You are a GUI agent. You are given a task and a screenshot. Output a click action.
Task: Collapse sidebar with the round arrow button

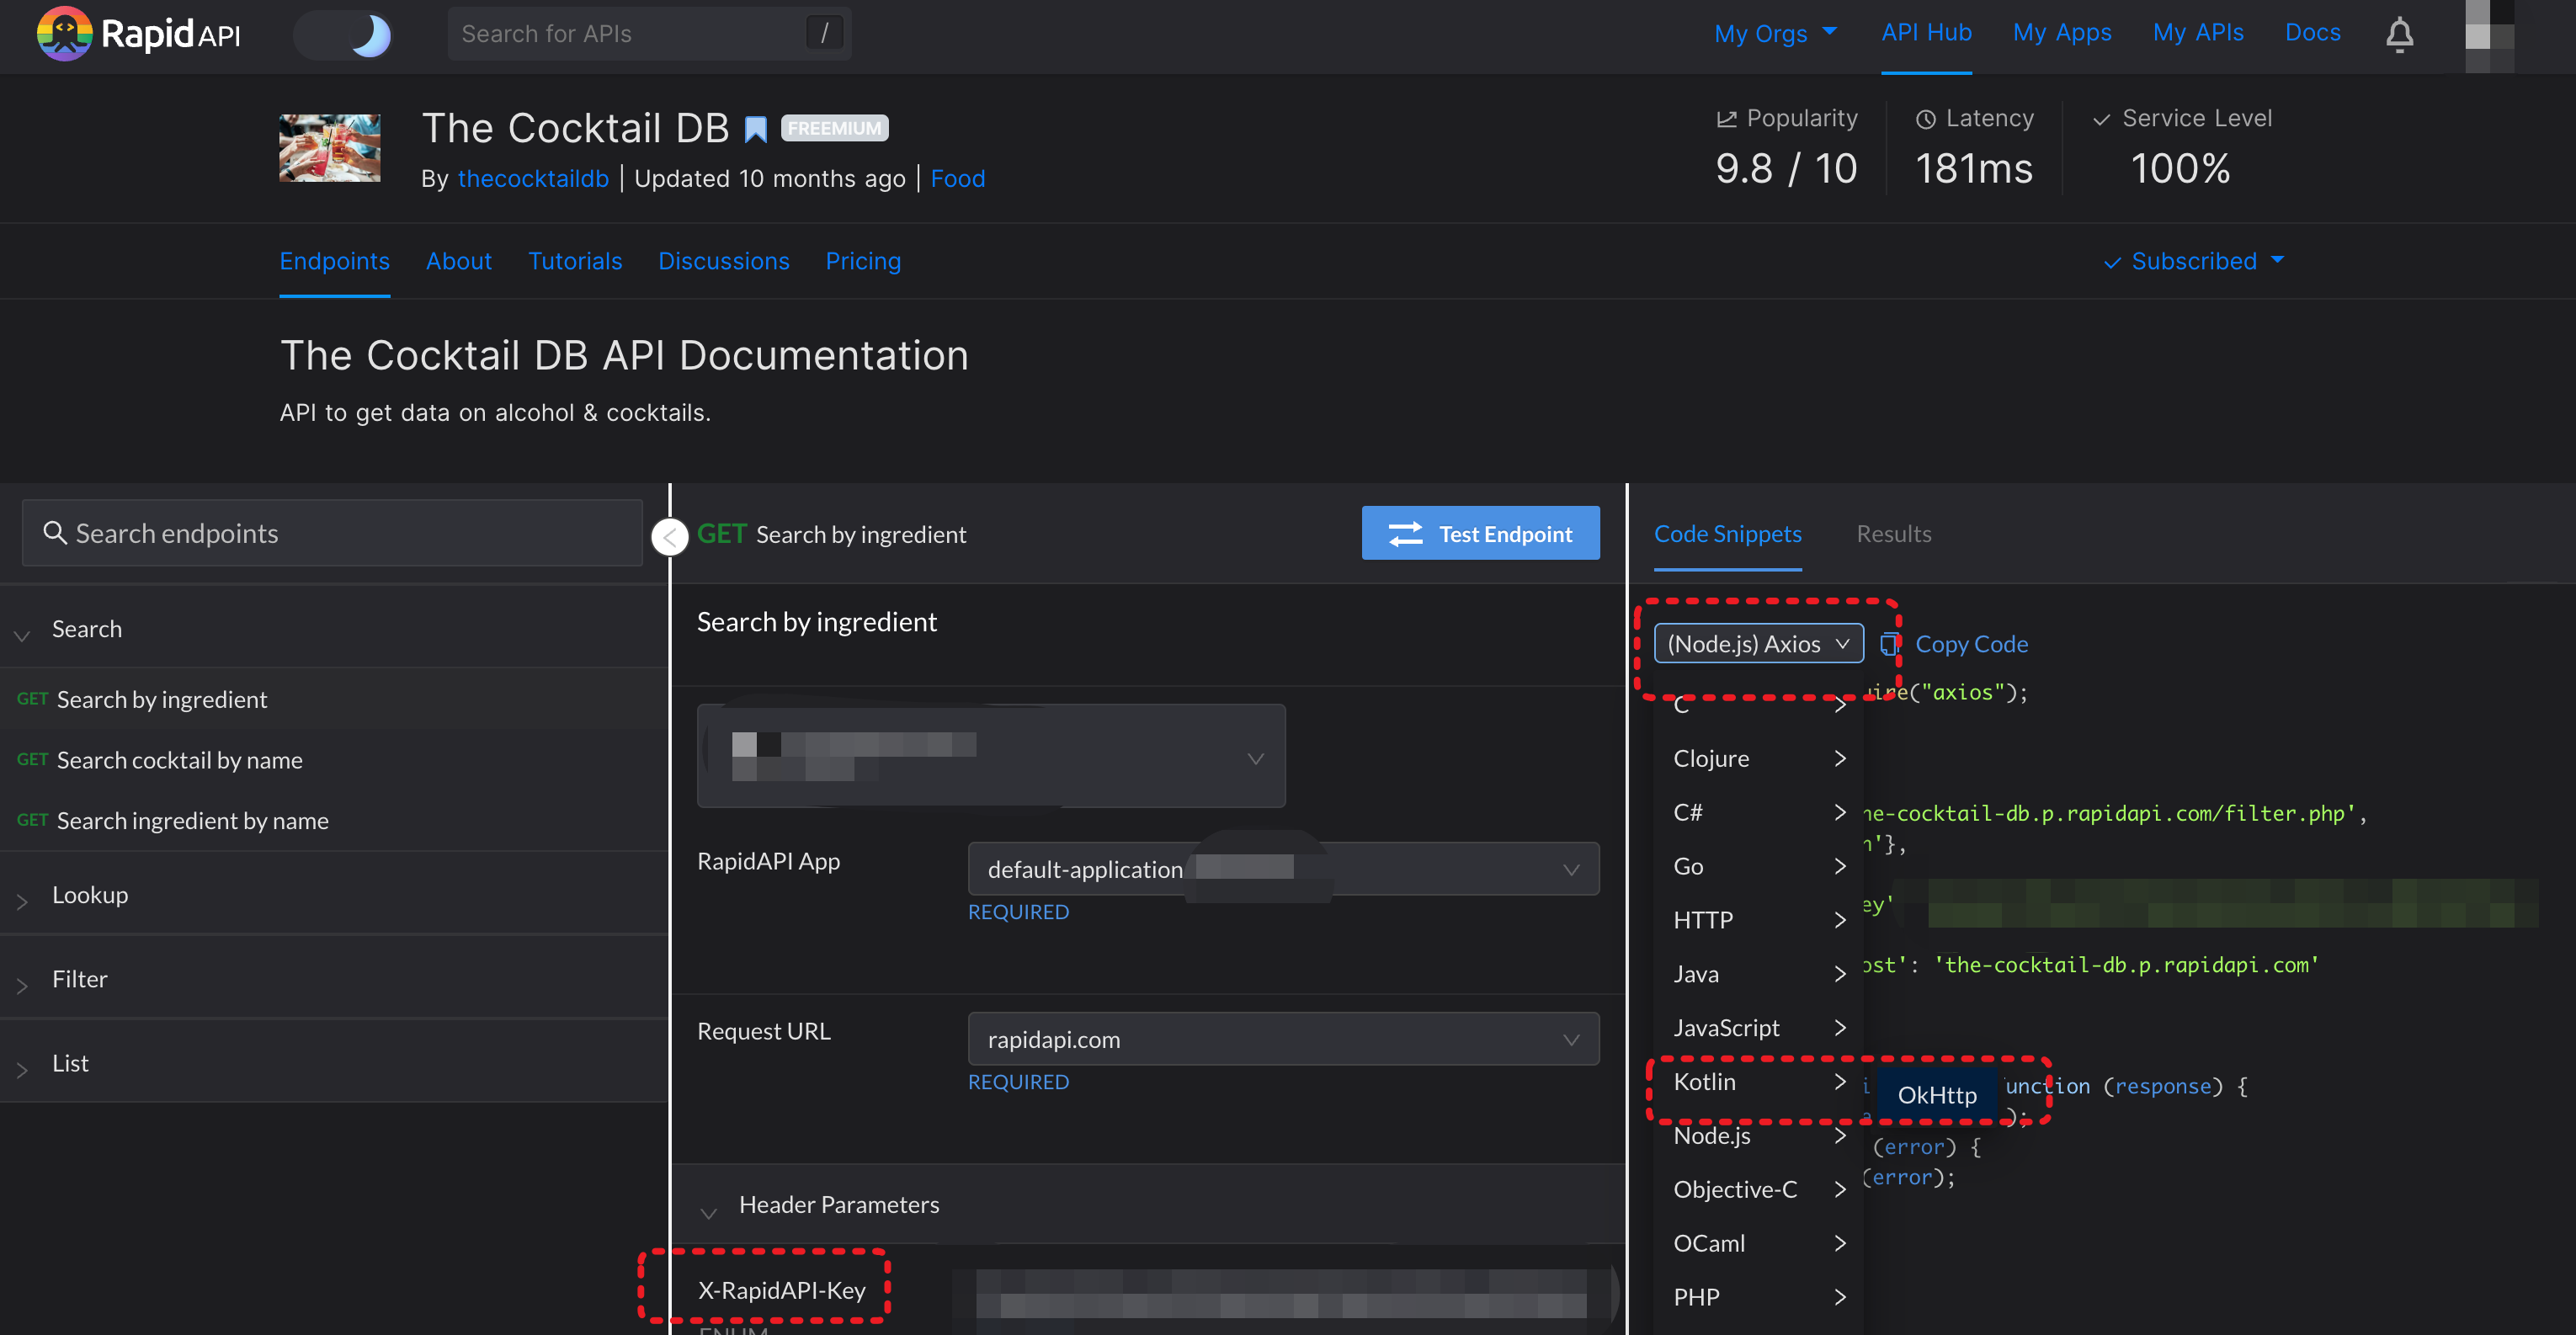point(669,537)
